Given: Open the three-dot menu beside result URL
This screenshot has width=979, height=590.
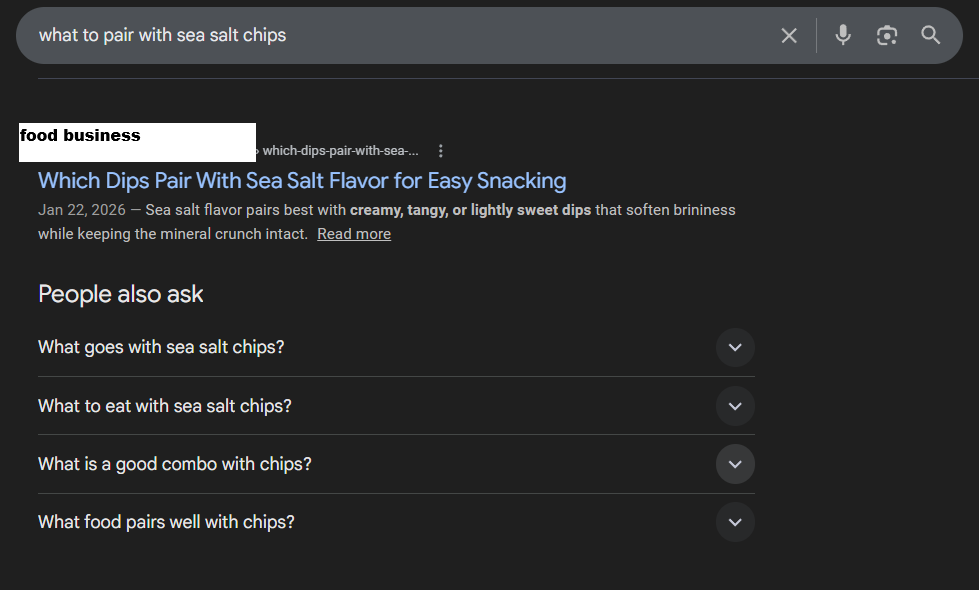Looking at the screenshot, I should [441, 151].
